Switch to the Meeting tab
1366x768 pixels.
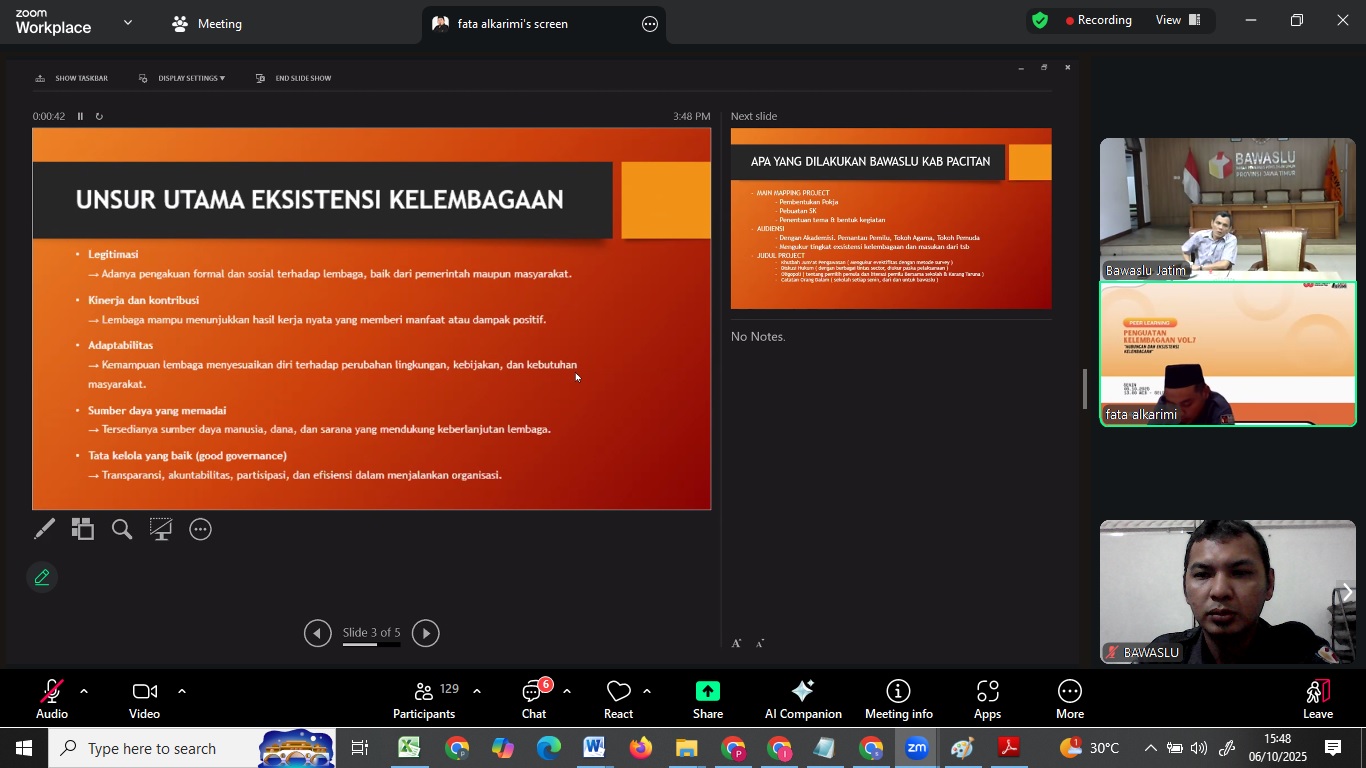[207, 24]
